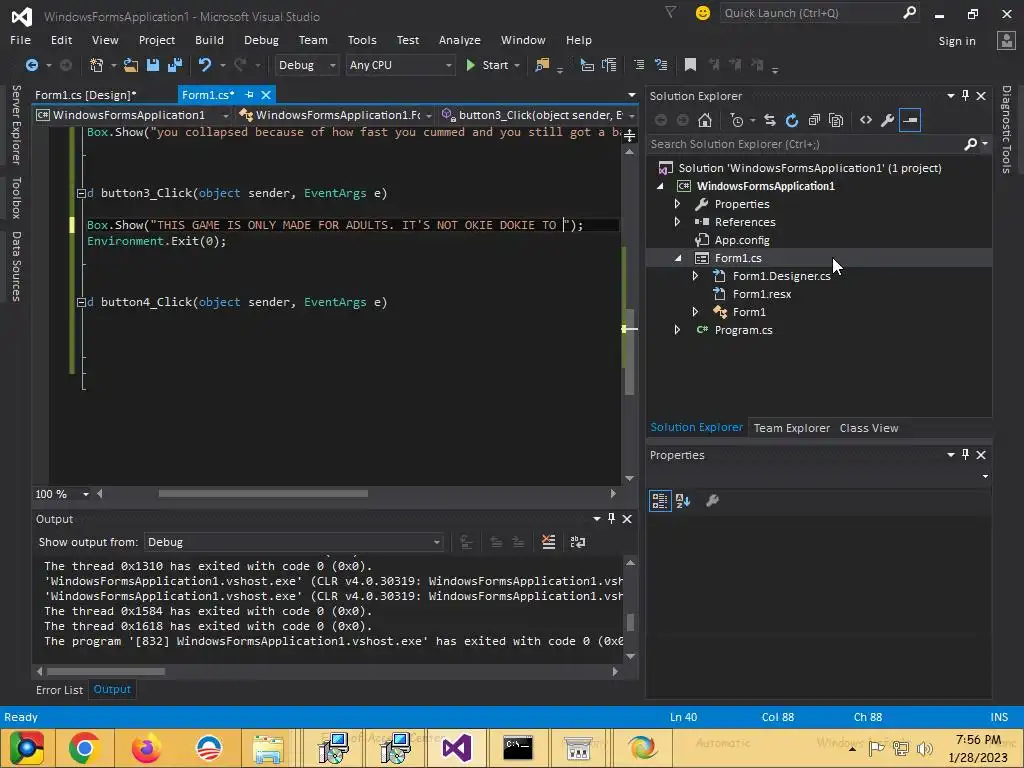The width and height of the screenshot is (1024, 768).
Task: Click the code editor horizontal scrollbar thumb
Action: coord(263,494)
